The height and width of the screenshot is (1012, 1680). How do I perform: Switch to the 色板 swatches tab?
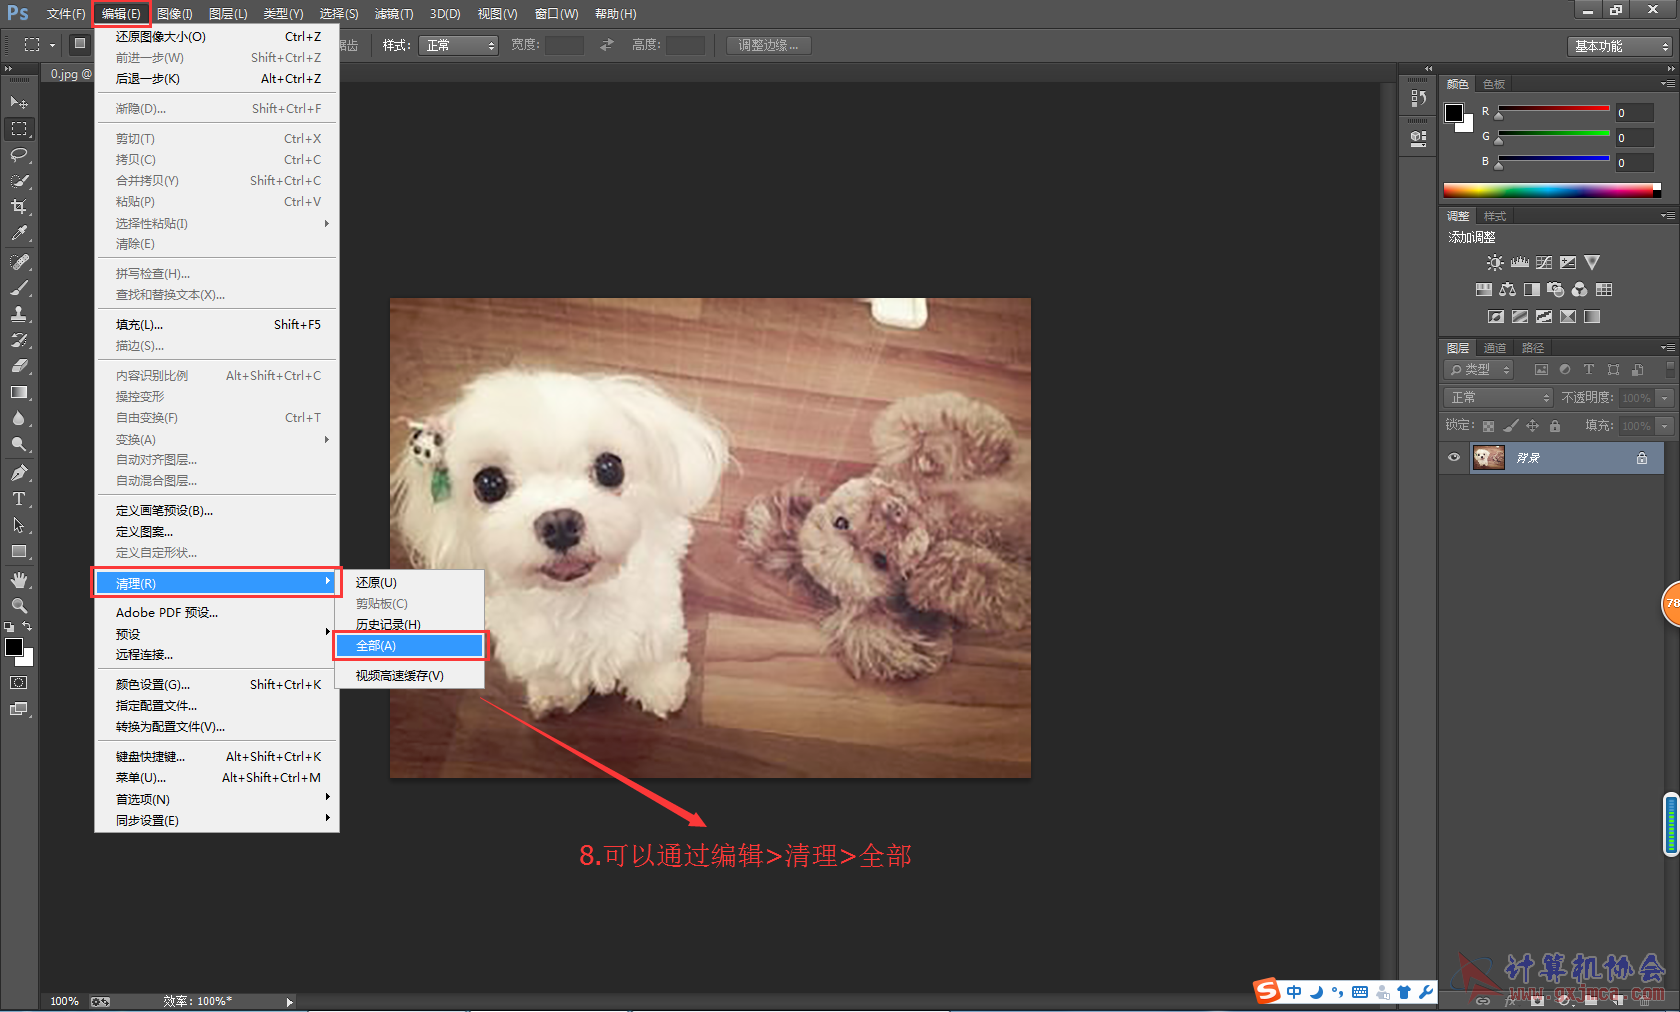pyautogui.click(x=1494, y=84)
